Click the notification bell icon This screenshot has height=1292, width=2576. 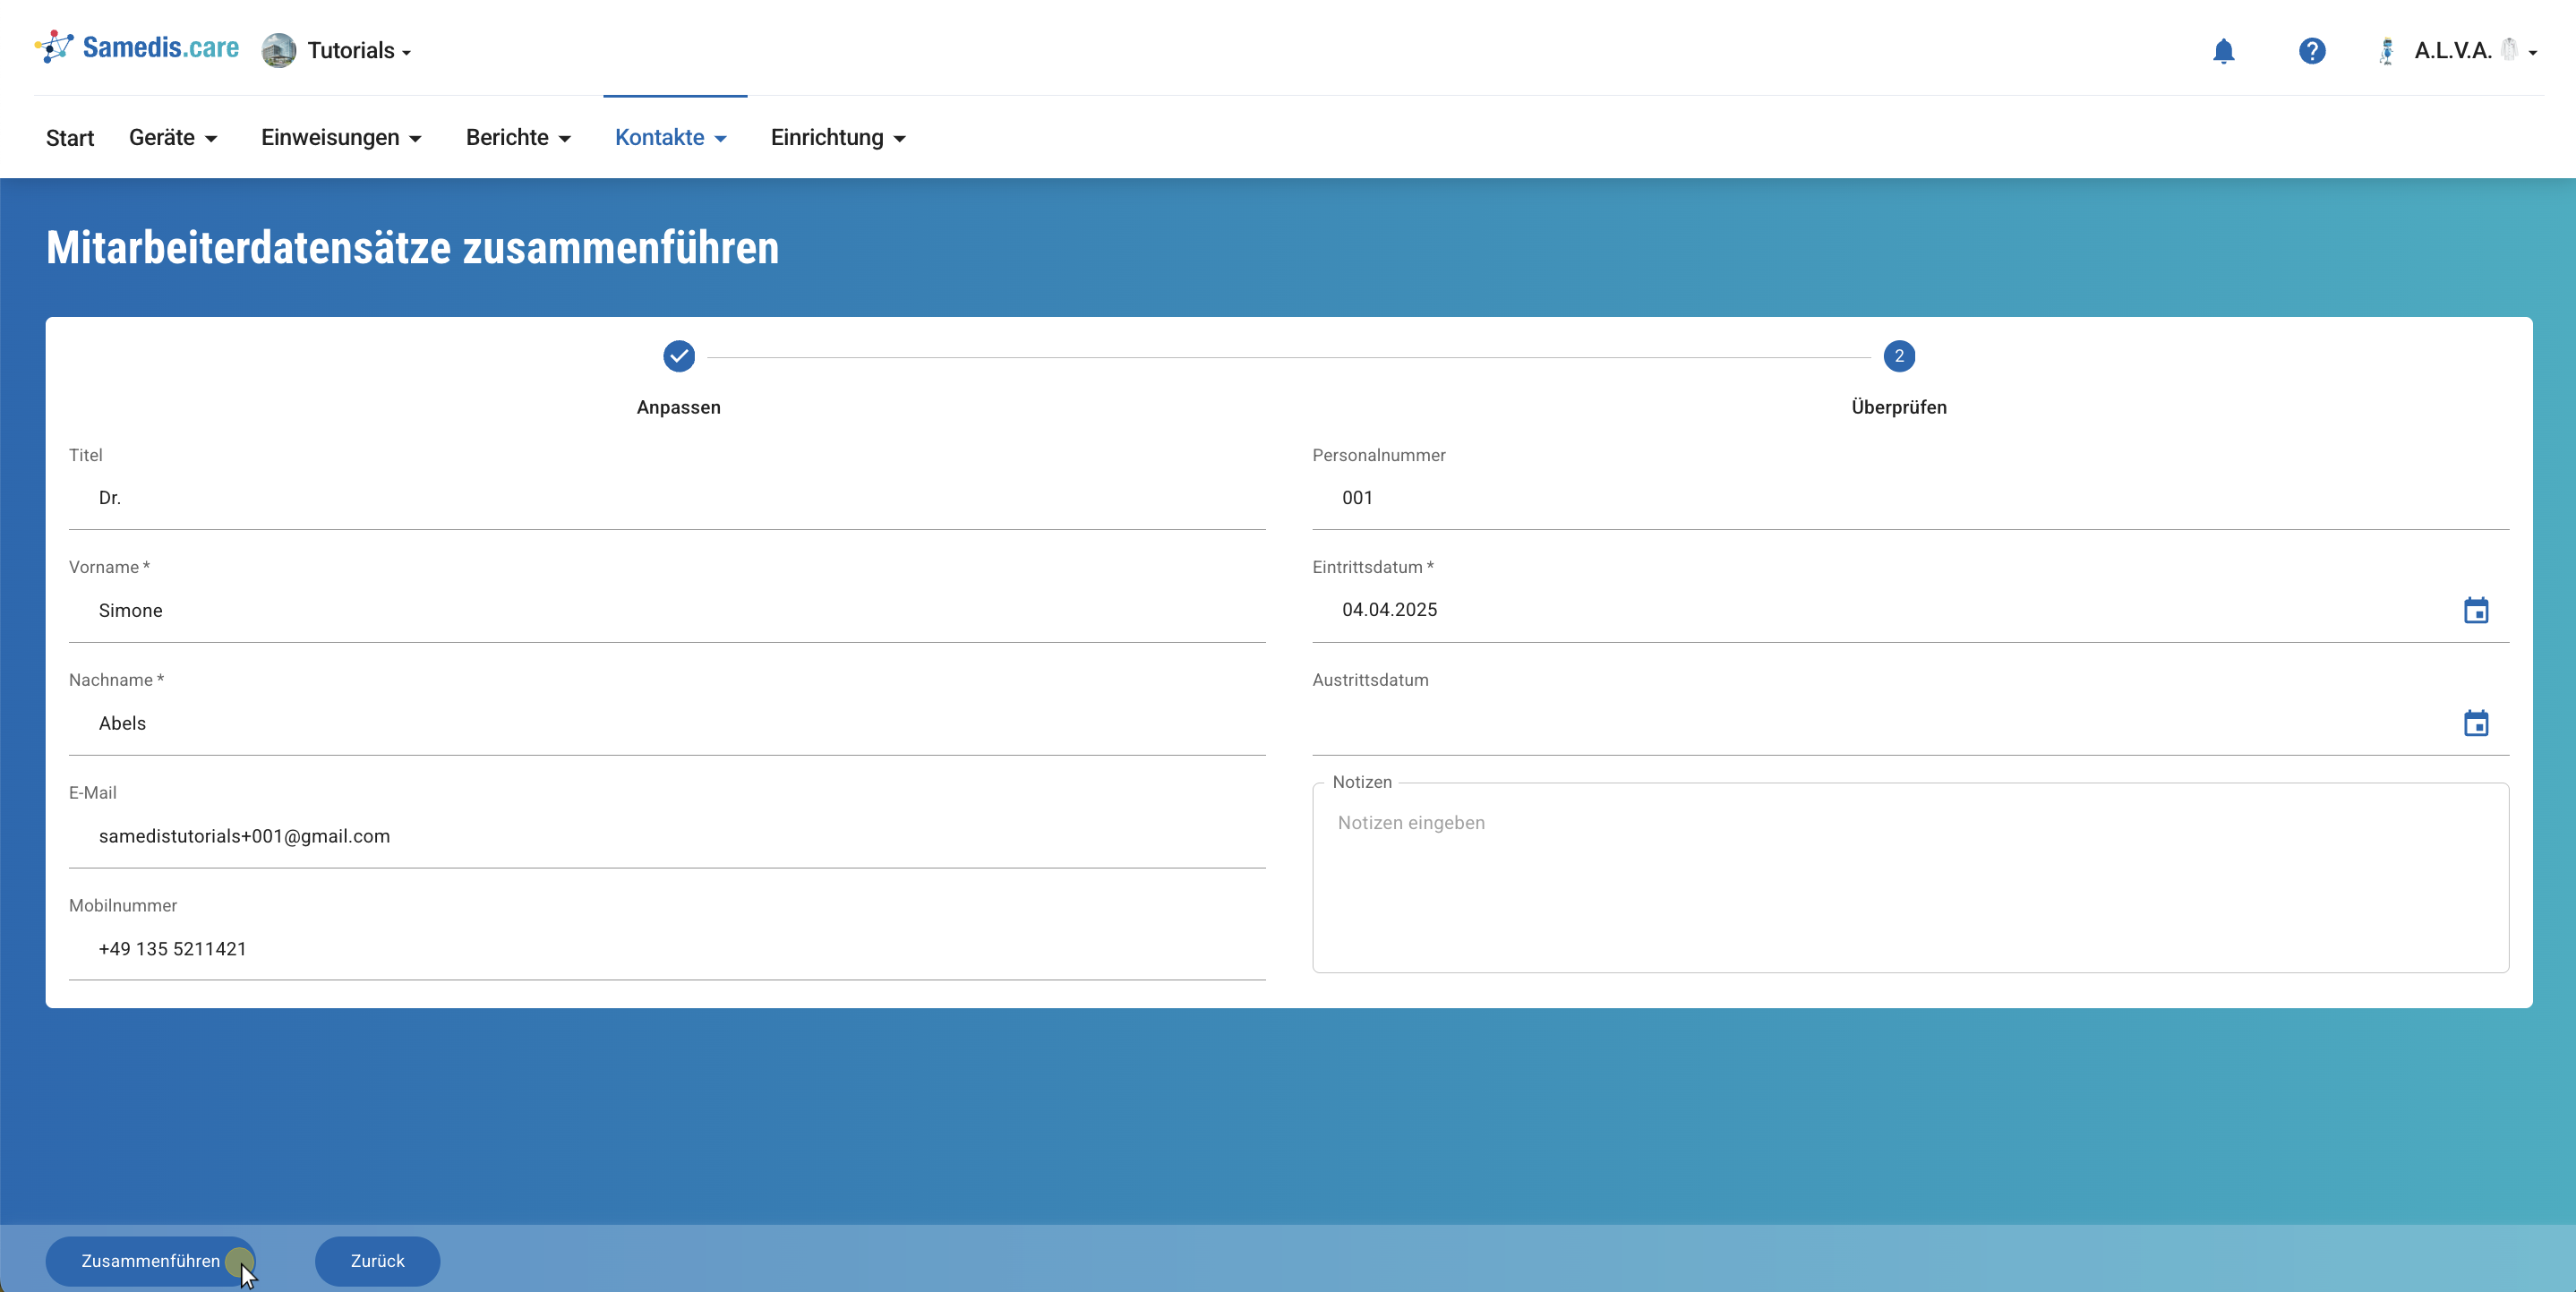point(2223,51)
